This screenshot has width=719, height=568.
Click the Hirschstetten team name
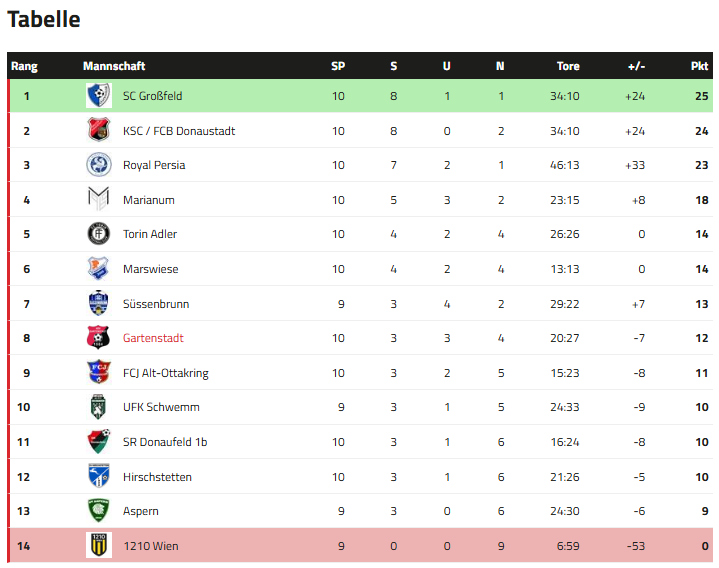click(x=157, y=477)
